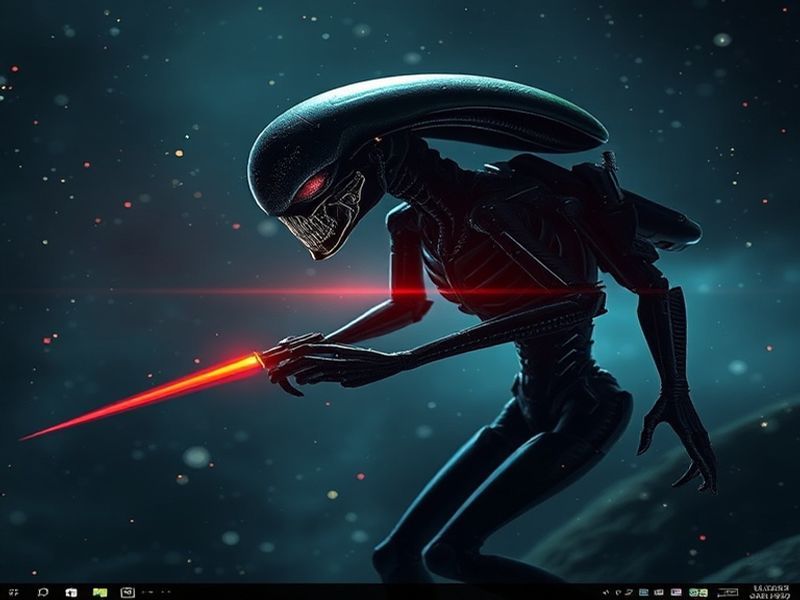Open the white-outlined camera-style taskbar app
800x600 pixels.
click(x=128, y=592)
